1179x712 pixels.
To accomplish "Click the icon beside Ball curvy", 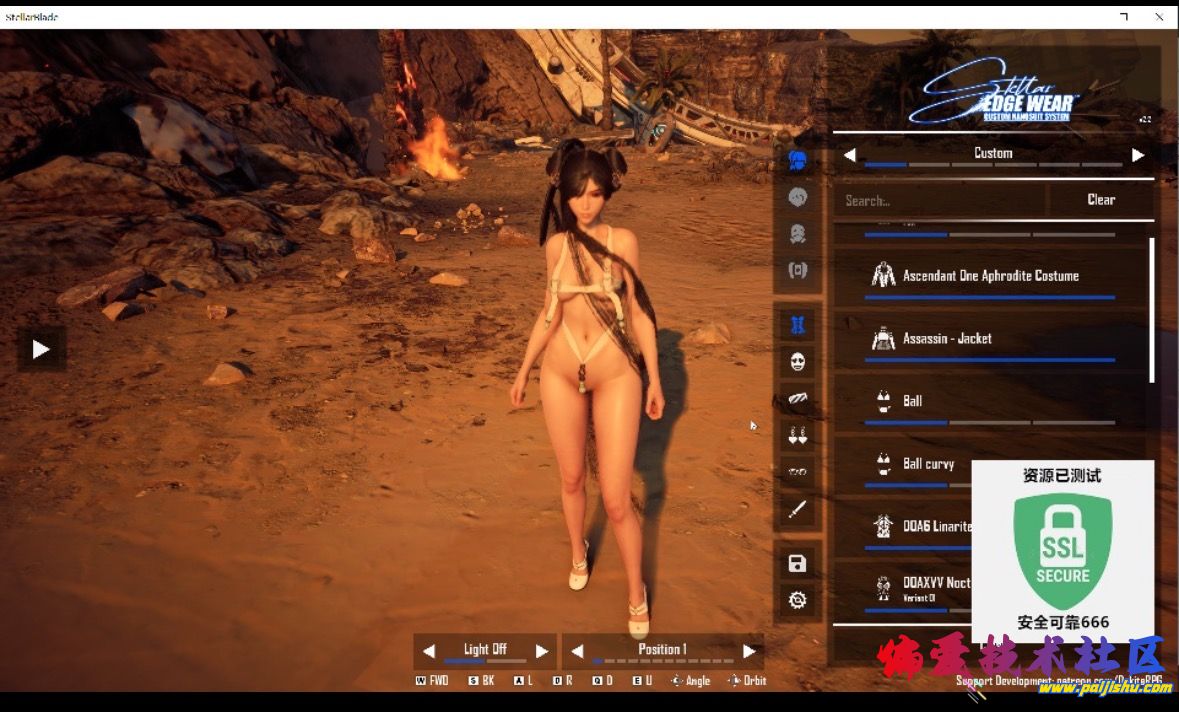I will pyautogui.click(x=883, y=463).
